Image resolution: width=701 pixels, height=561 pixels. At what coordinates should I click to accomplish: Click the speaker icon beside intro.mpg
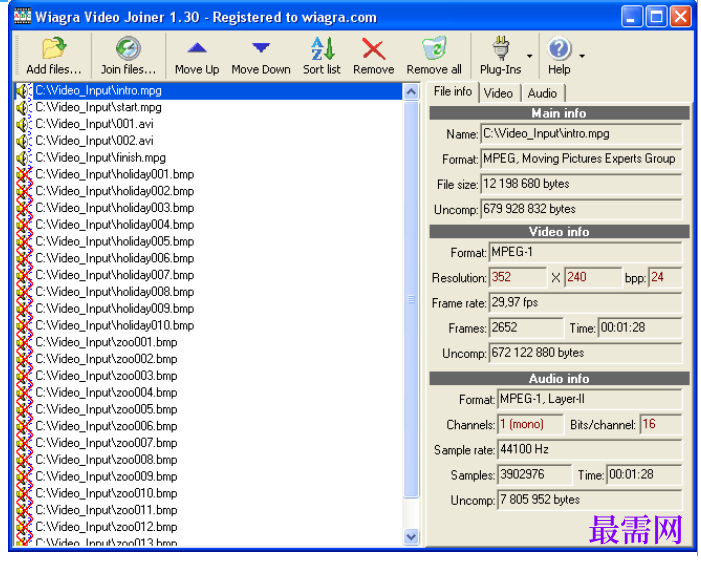point(23,91)
